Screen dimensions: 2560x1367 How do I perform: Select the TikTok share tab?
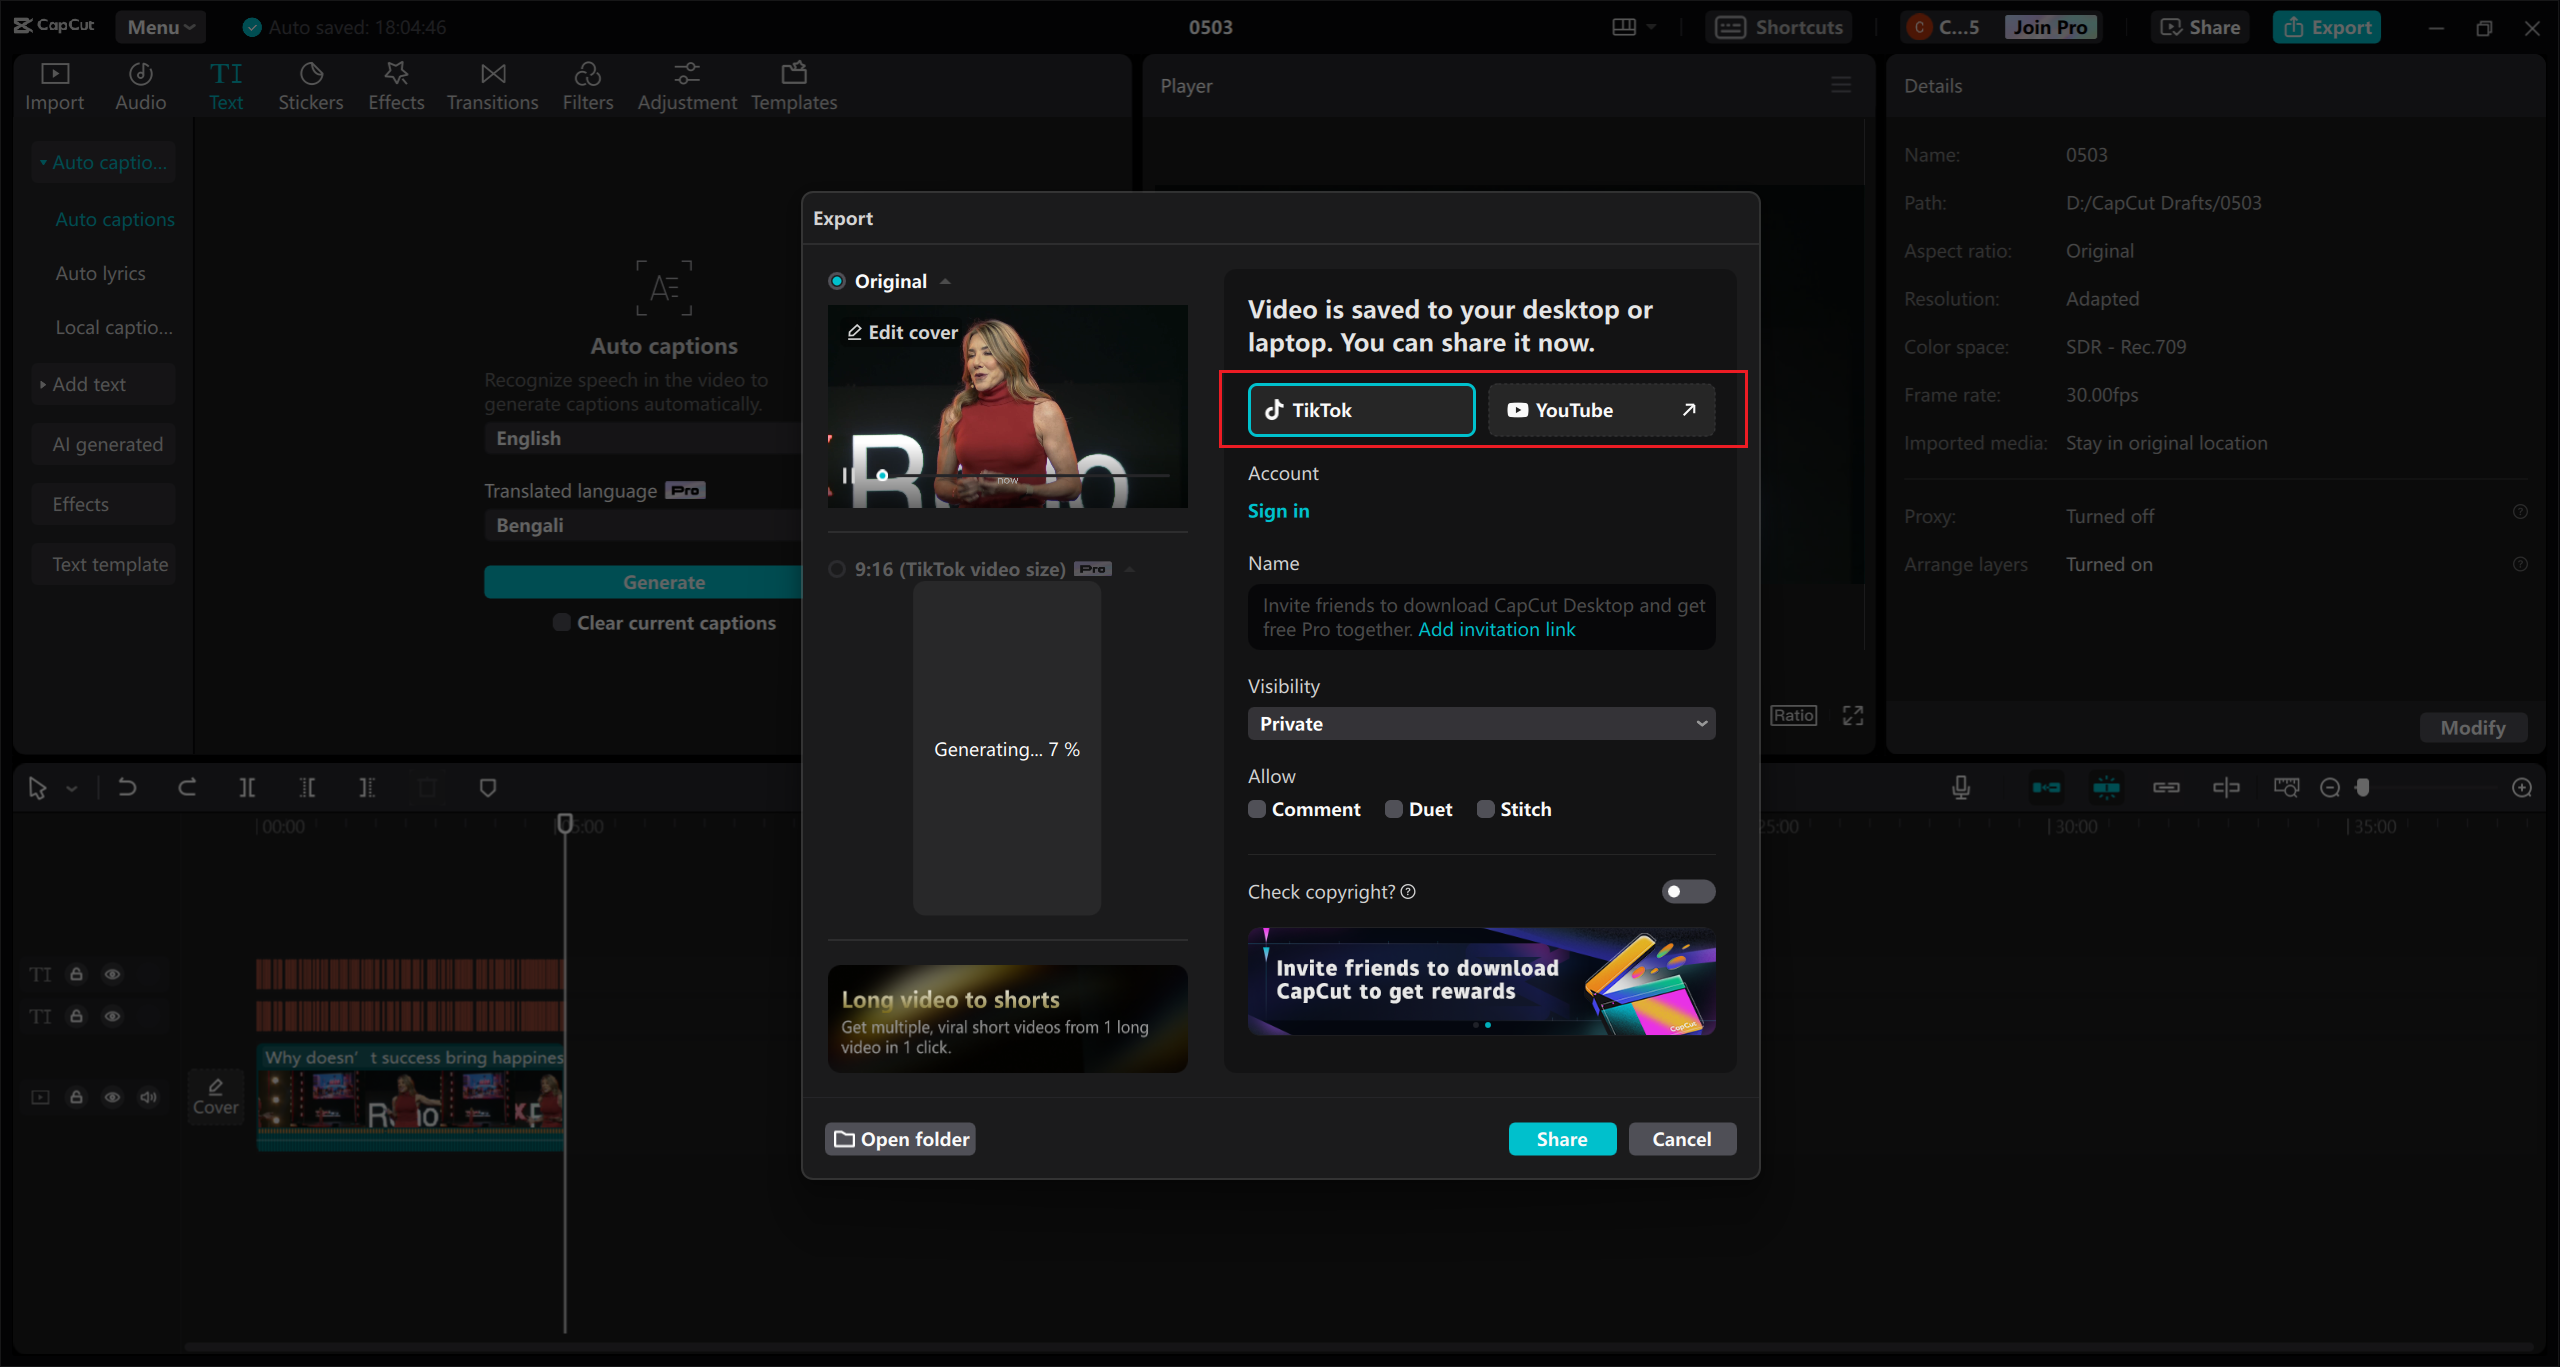1361,410
